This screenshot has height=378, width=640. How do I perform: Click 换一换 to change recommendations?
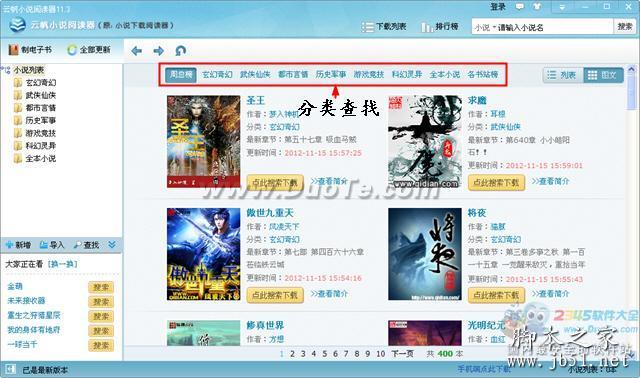coord(62,264)
